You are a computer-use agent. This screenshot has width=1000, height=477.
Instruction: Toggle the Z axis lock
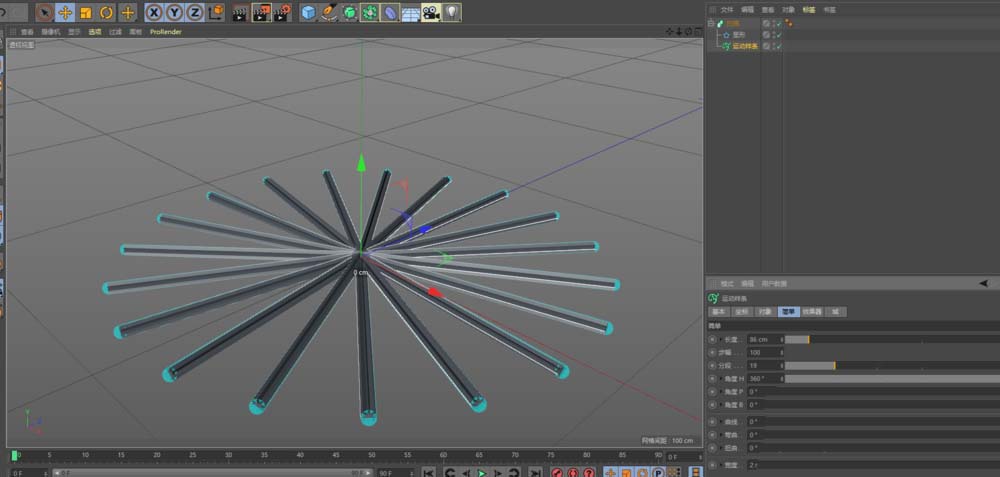(x=194, y=13)
